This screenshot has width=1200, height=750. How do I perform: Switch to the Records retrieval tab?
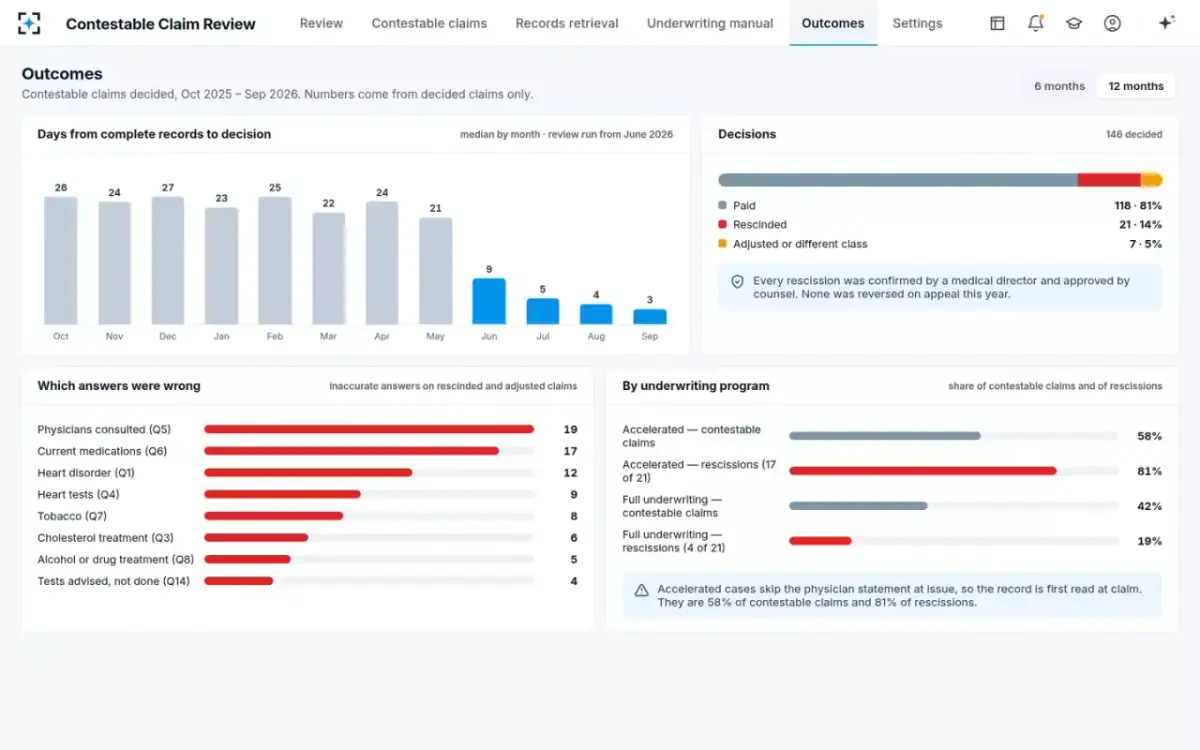(x=567, y=23)
